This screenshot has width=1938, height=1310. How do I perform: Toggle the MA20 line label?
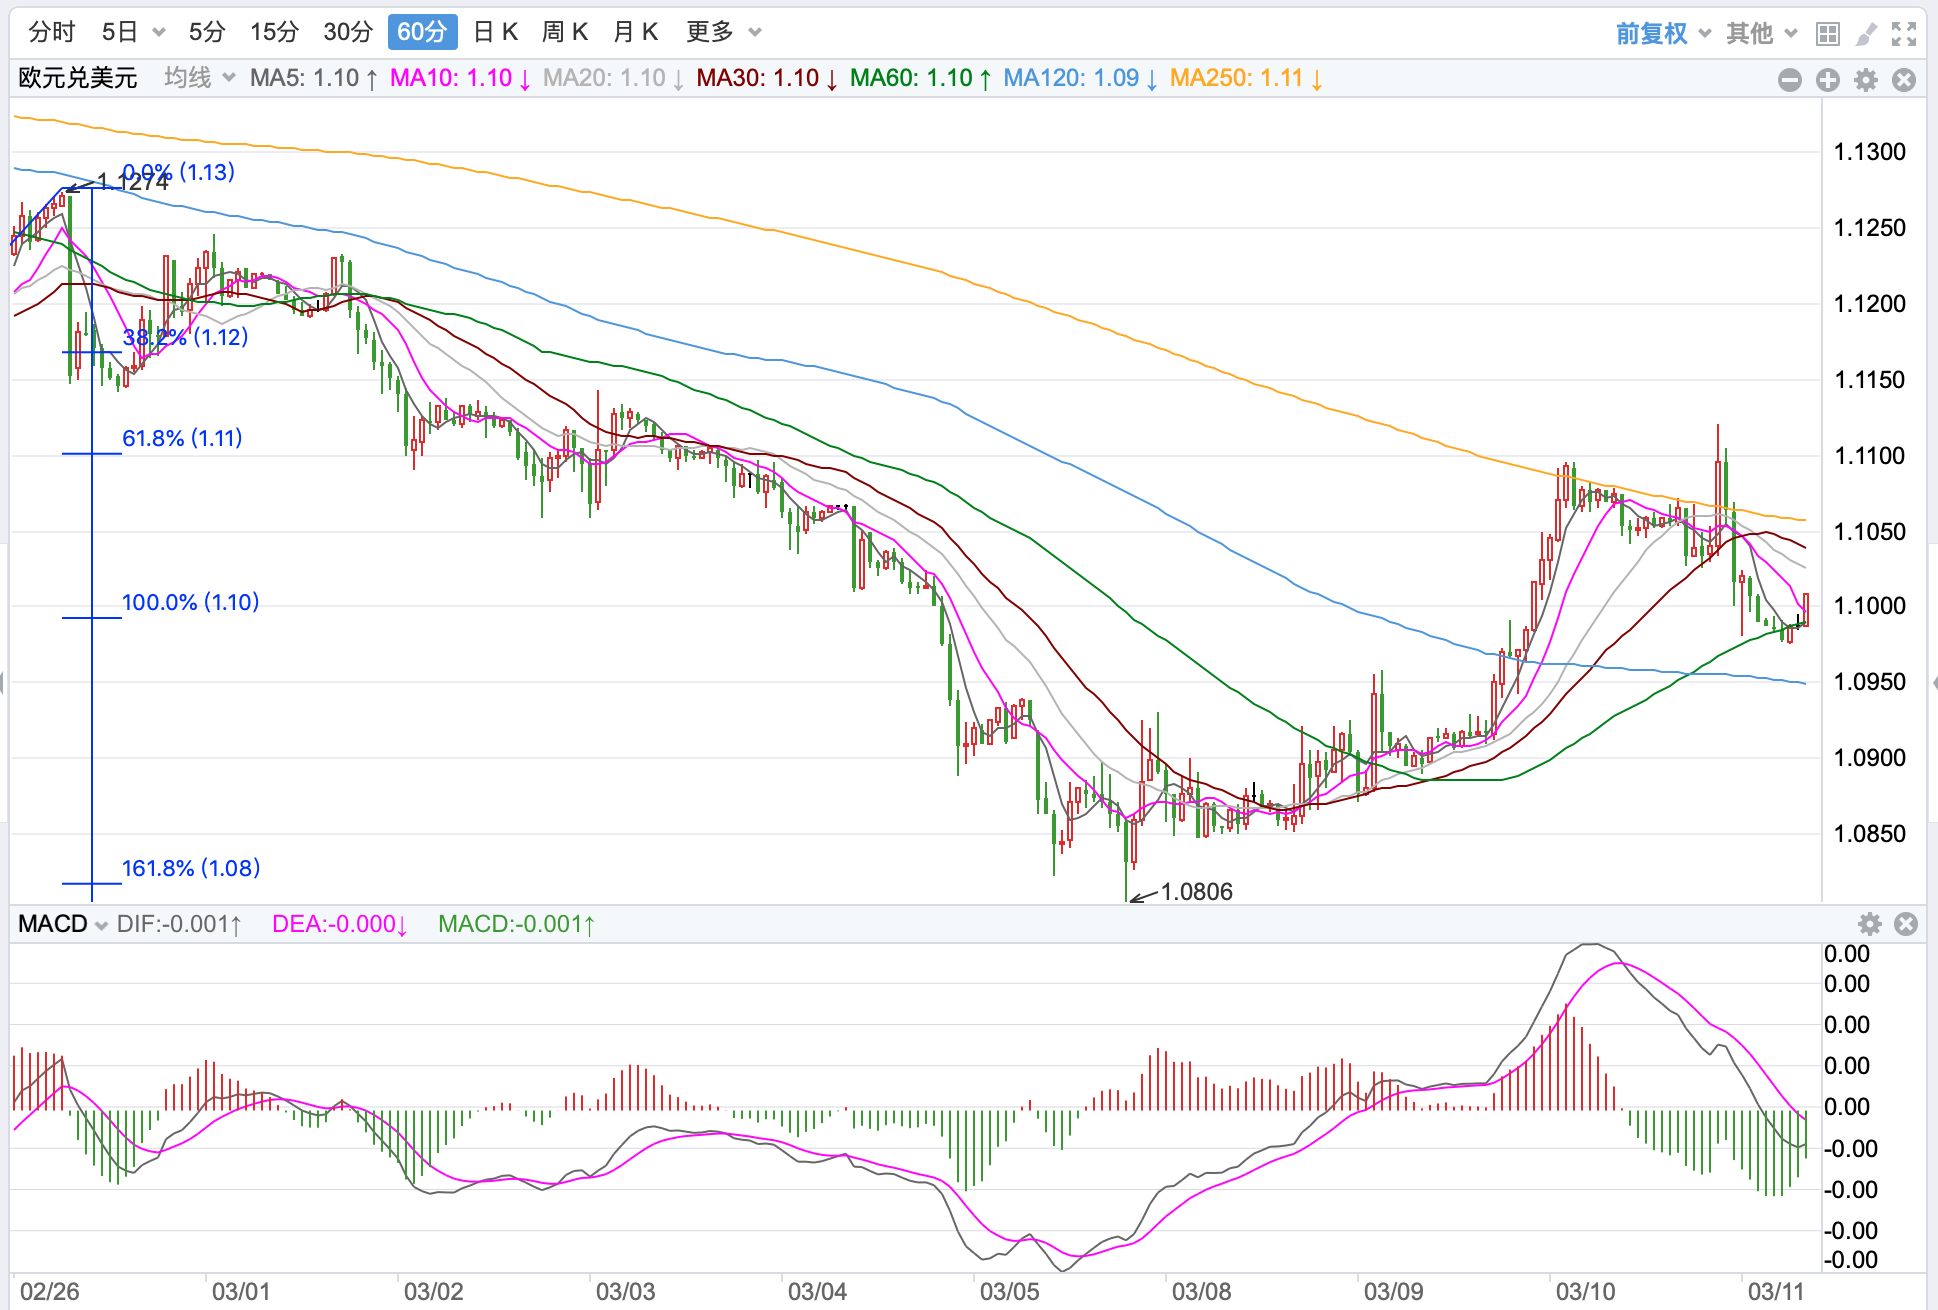click(x=613, y=78)
